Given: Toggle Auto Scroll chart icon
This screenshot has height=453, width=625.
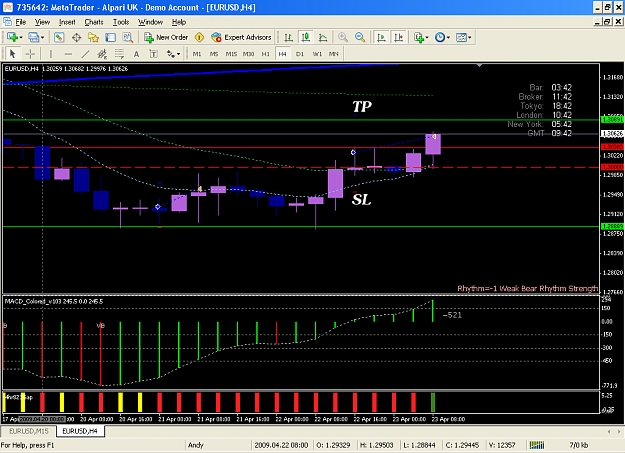Looking at the screenshot, I should (381, 37).
